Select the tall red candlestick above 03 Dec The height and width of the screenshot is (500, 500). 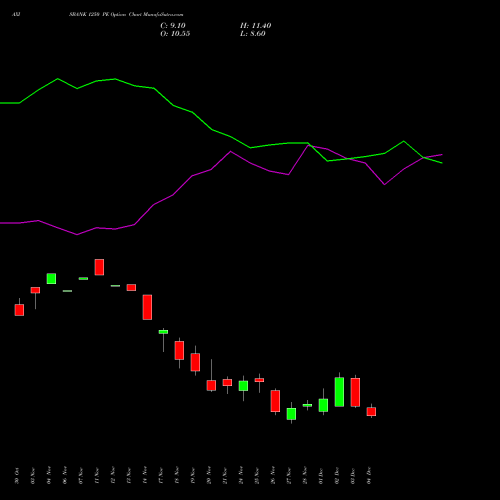point(355,392)
